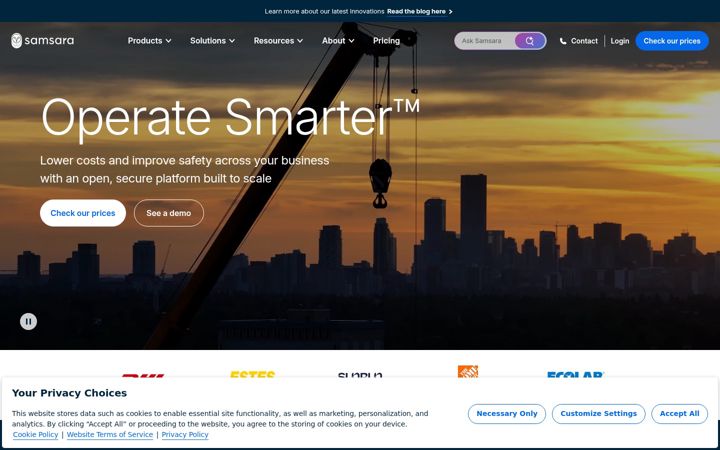The image size is (720, 450).
Task: Click the See a demo button
Action: pyautogui.click(x=169, y=213)
